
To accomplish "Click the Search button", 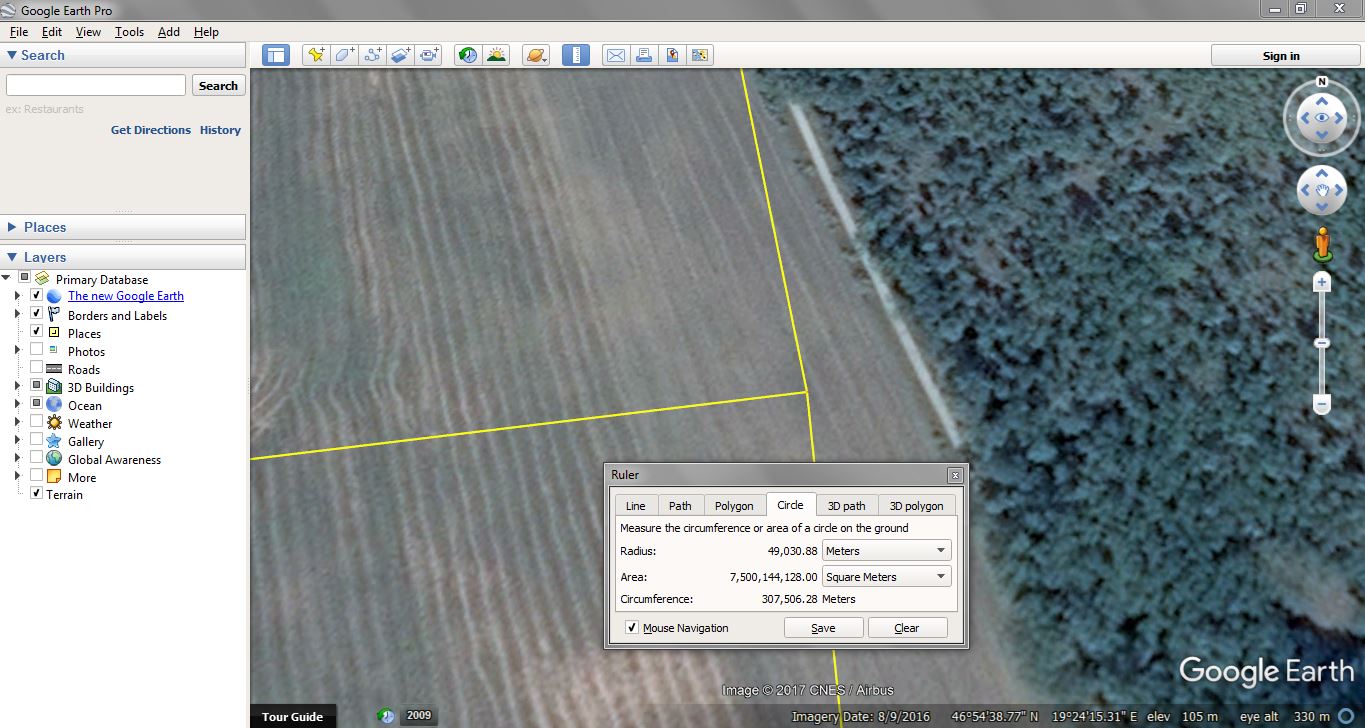I will [218, 86].
